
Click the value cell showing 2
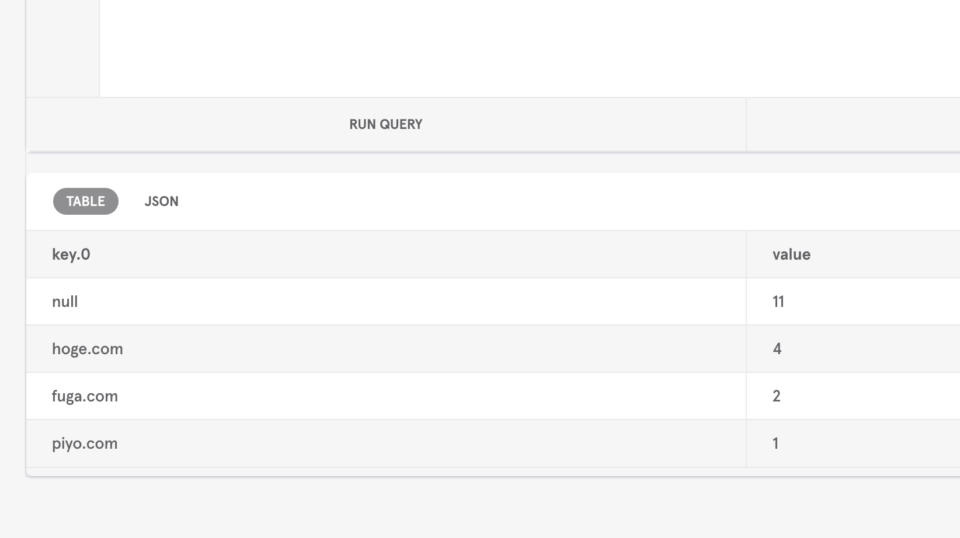[777, 396]
